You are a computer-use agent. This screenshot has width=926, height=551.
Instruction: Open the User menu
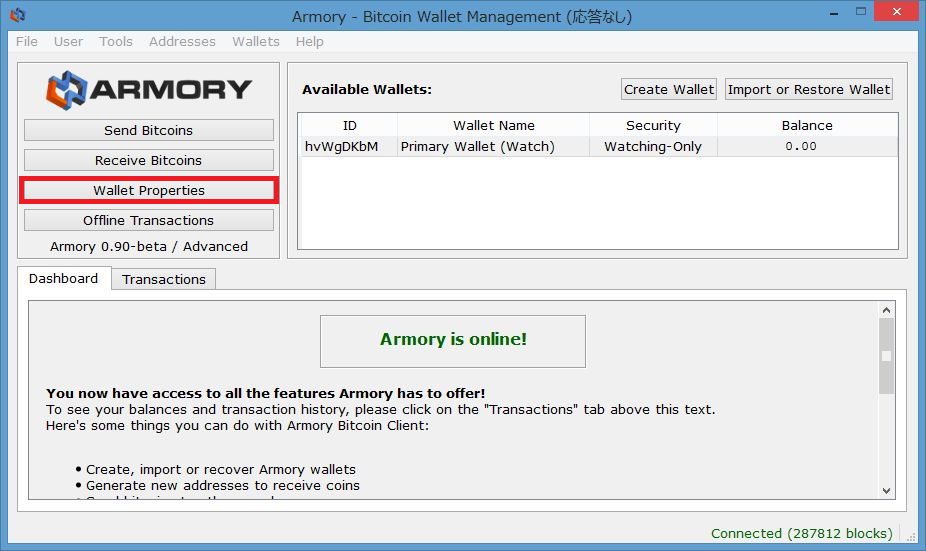pos(69,41)
